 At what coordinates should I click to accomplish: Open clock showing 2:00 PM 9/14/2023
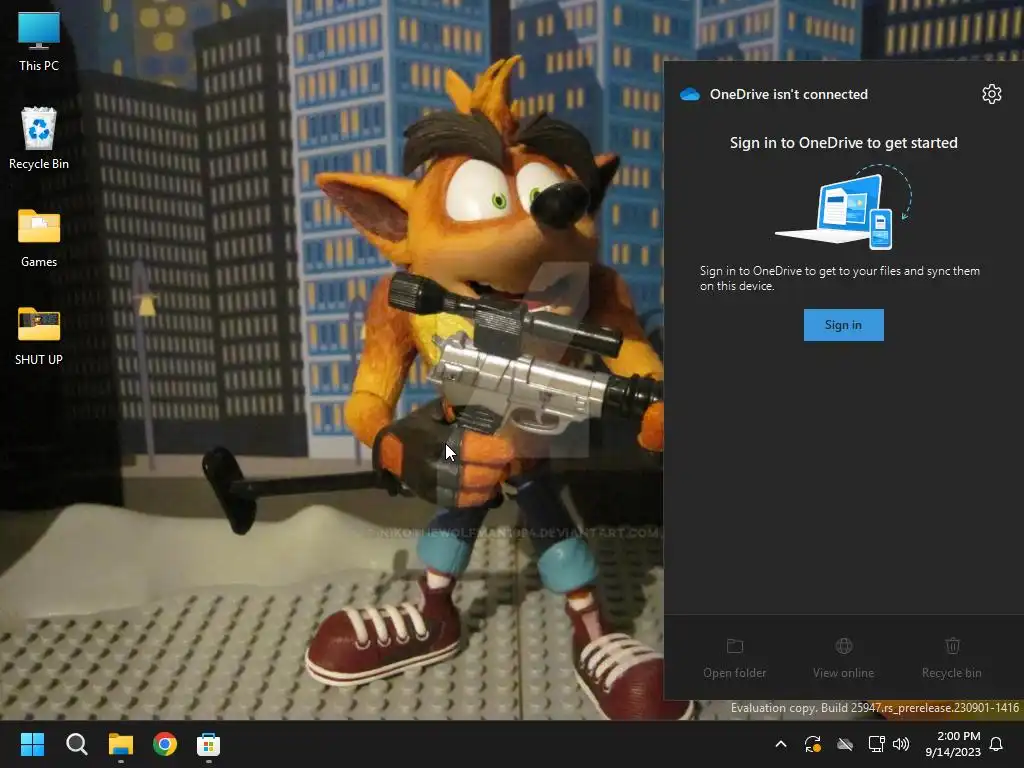(x=953, y=744)
